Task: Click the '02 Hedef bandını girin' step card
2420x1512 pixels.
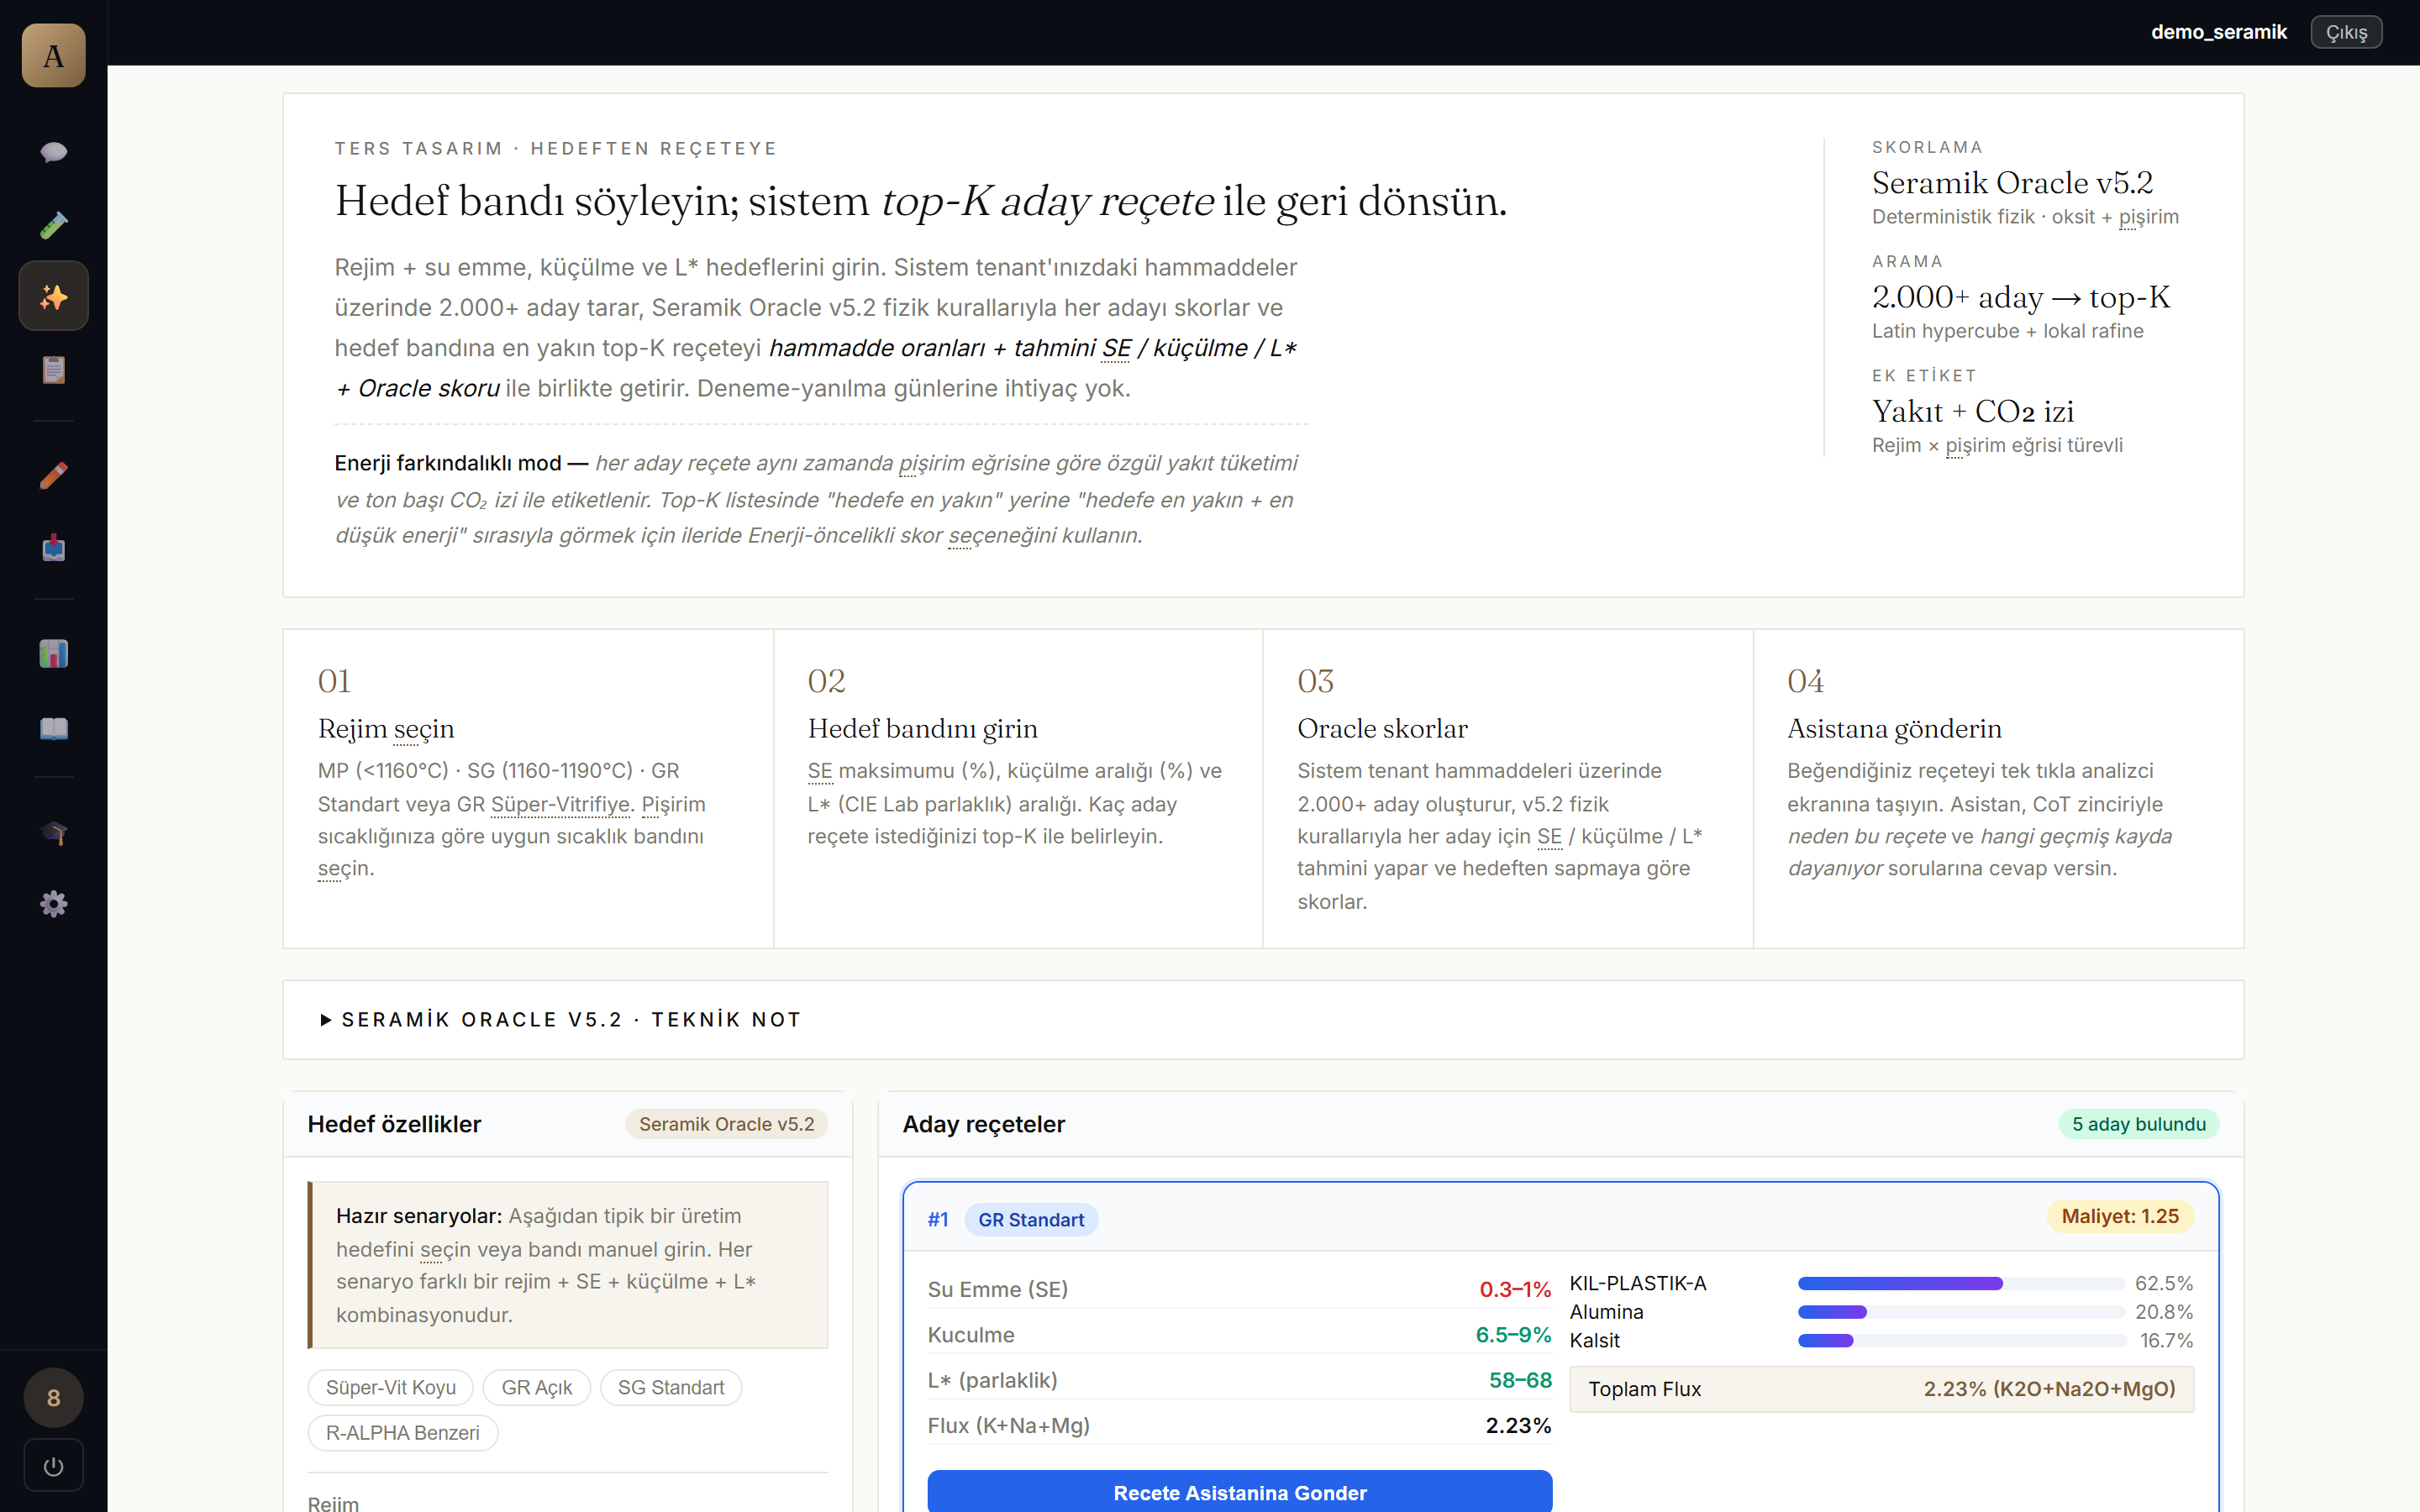Action: [x=1018, y=788]
